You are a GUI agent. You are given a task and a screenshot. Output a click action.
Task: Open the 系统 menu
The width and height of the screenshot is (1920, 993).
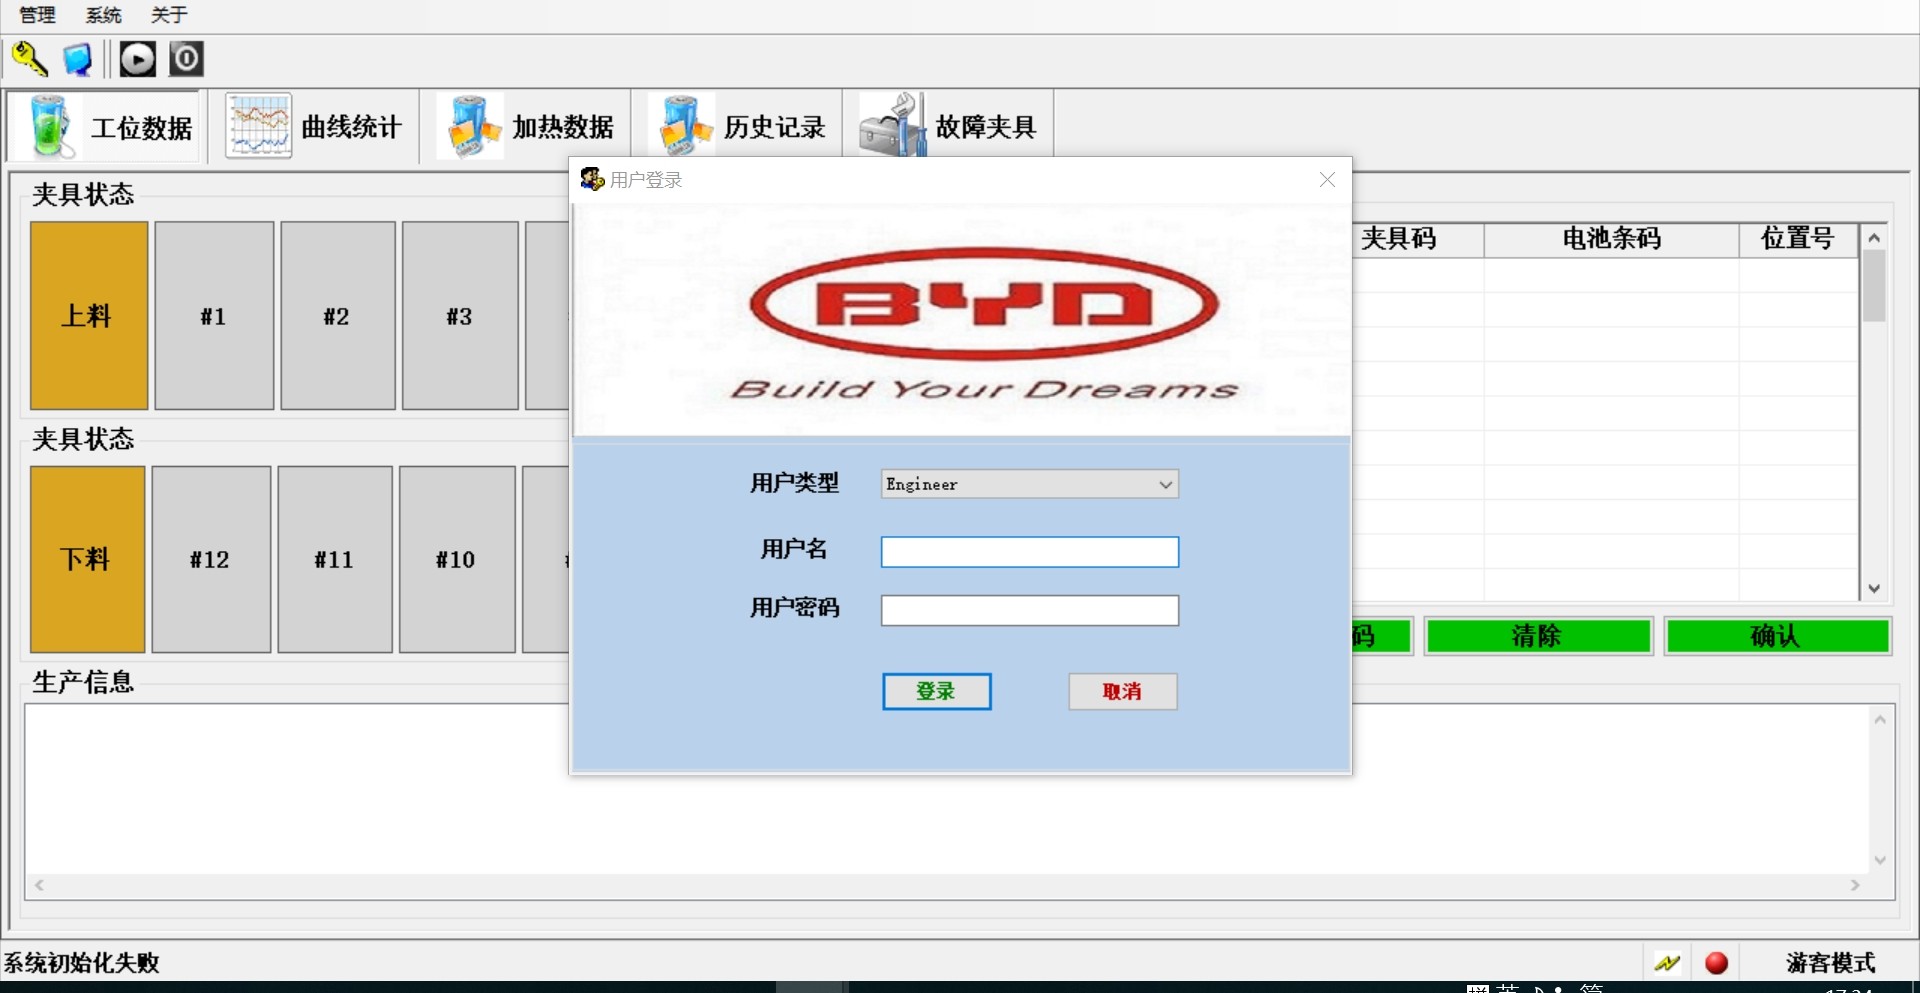coord(104,15)
